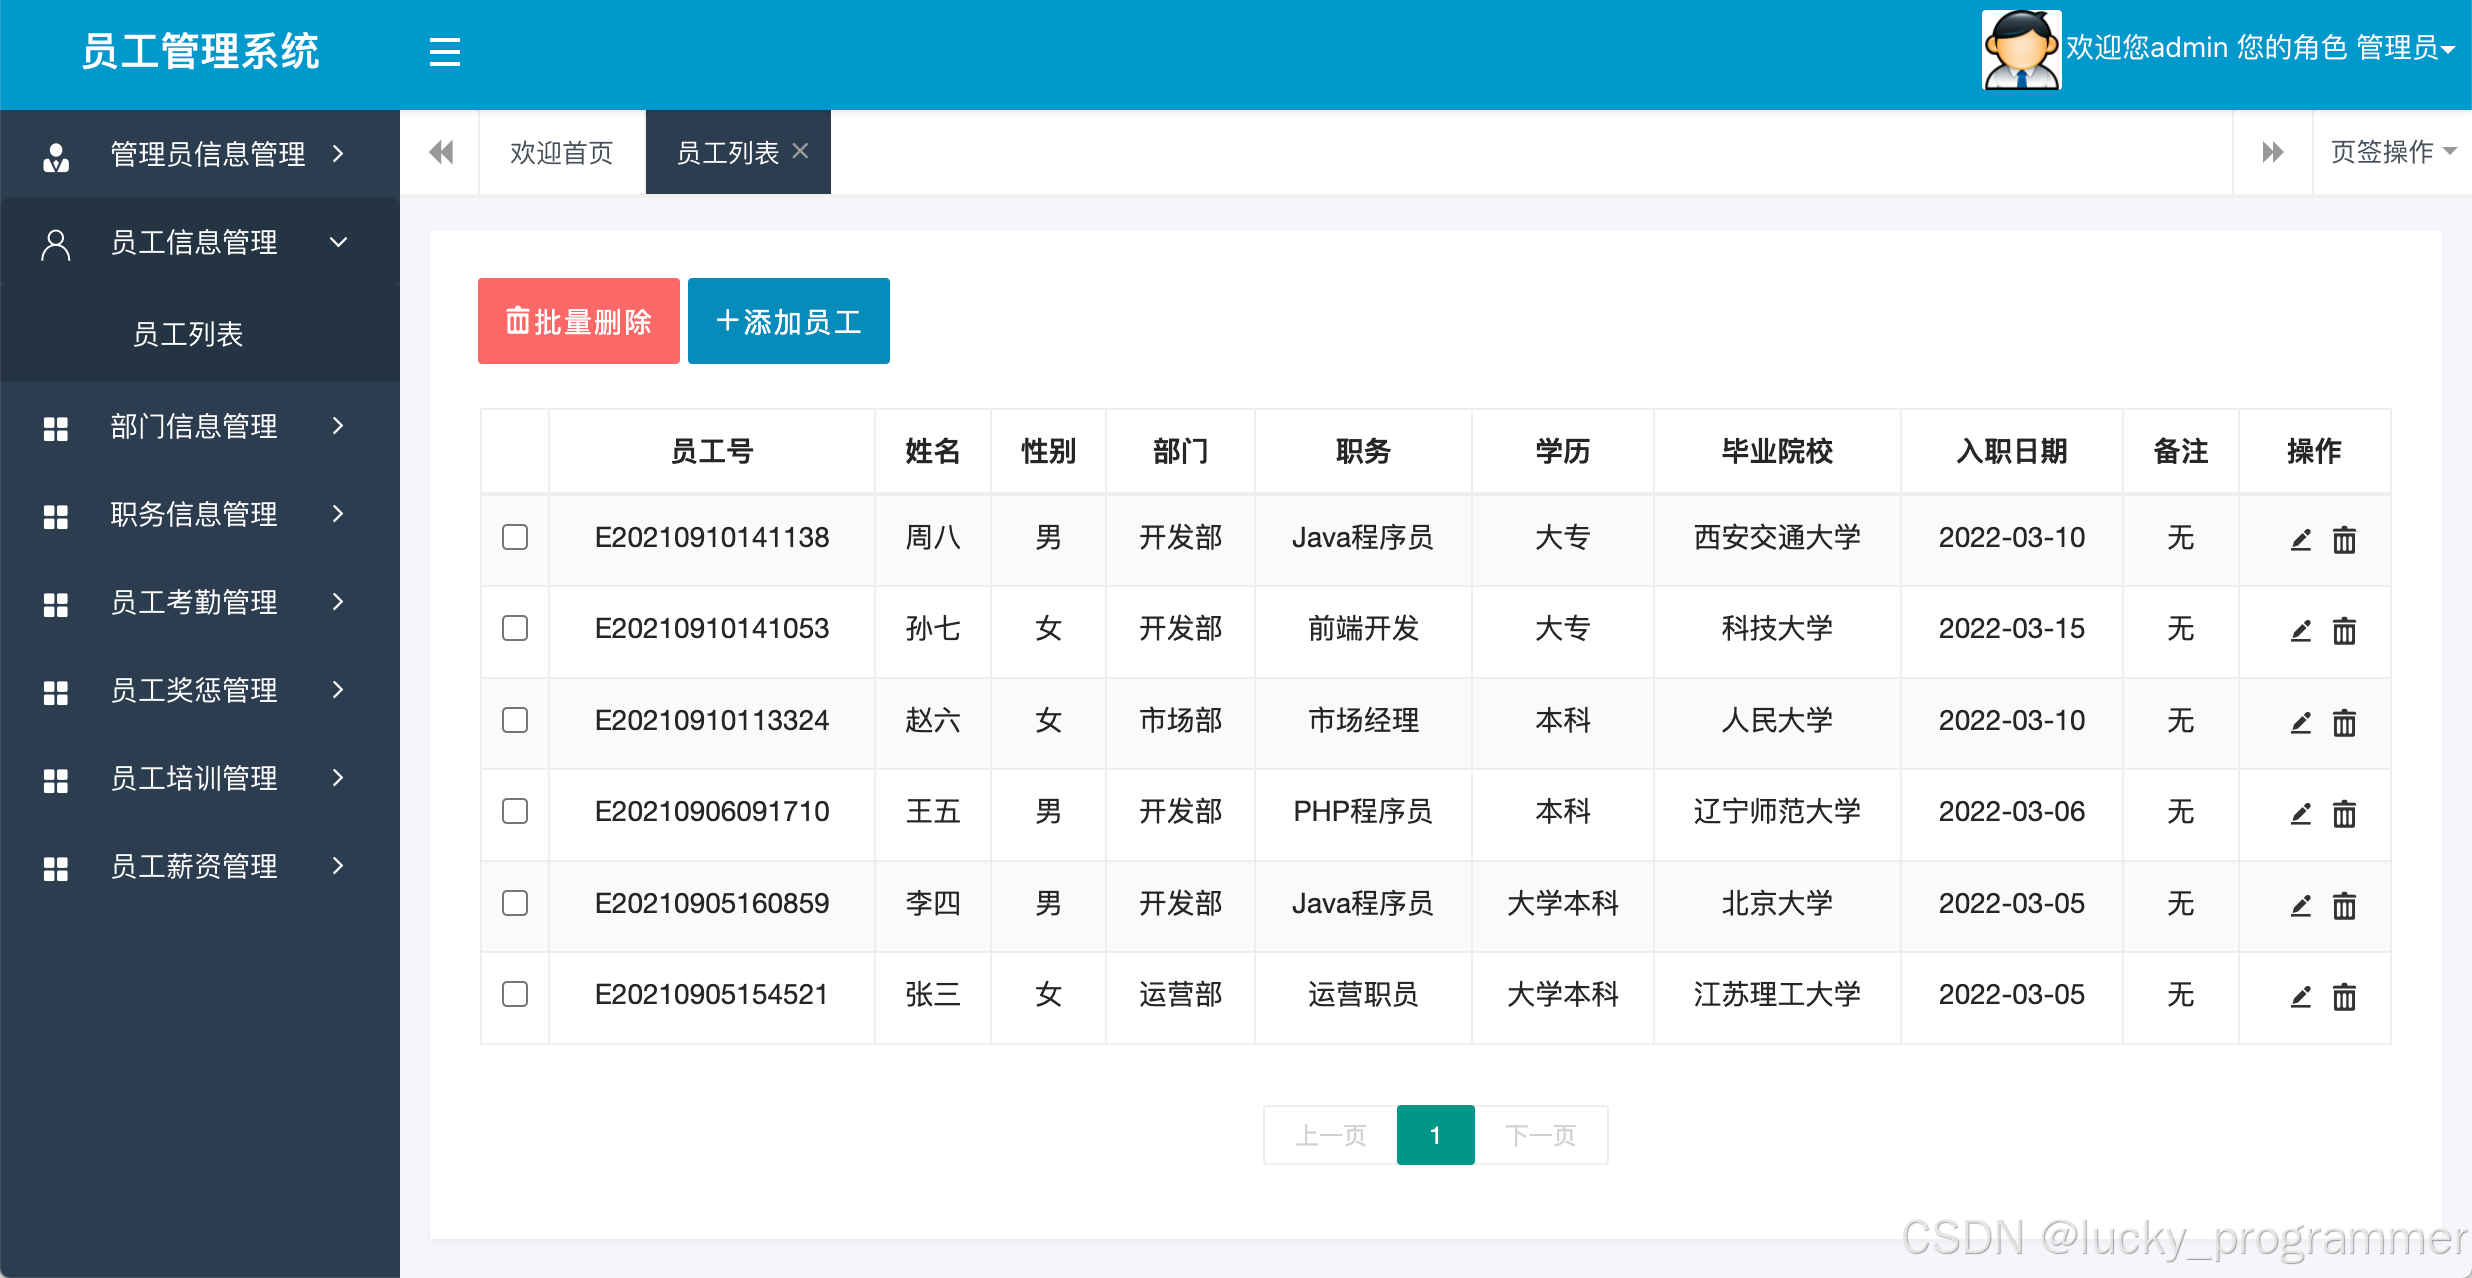This screenshot has height=1278, width=2472.
Task: Click the admin avatar image
Action: (x=2021, y=50)
